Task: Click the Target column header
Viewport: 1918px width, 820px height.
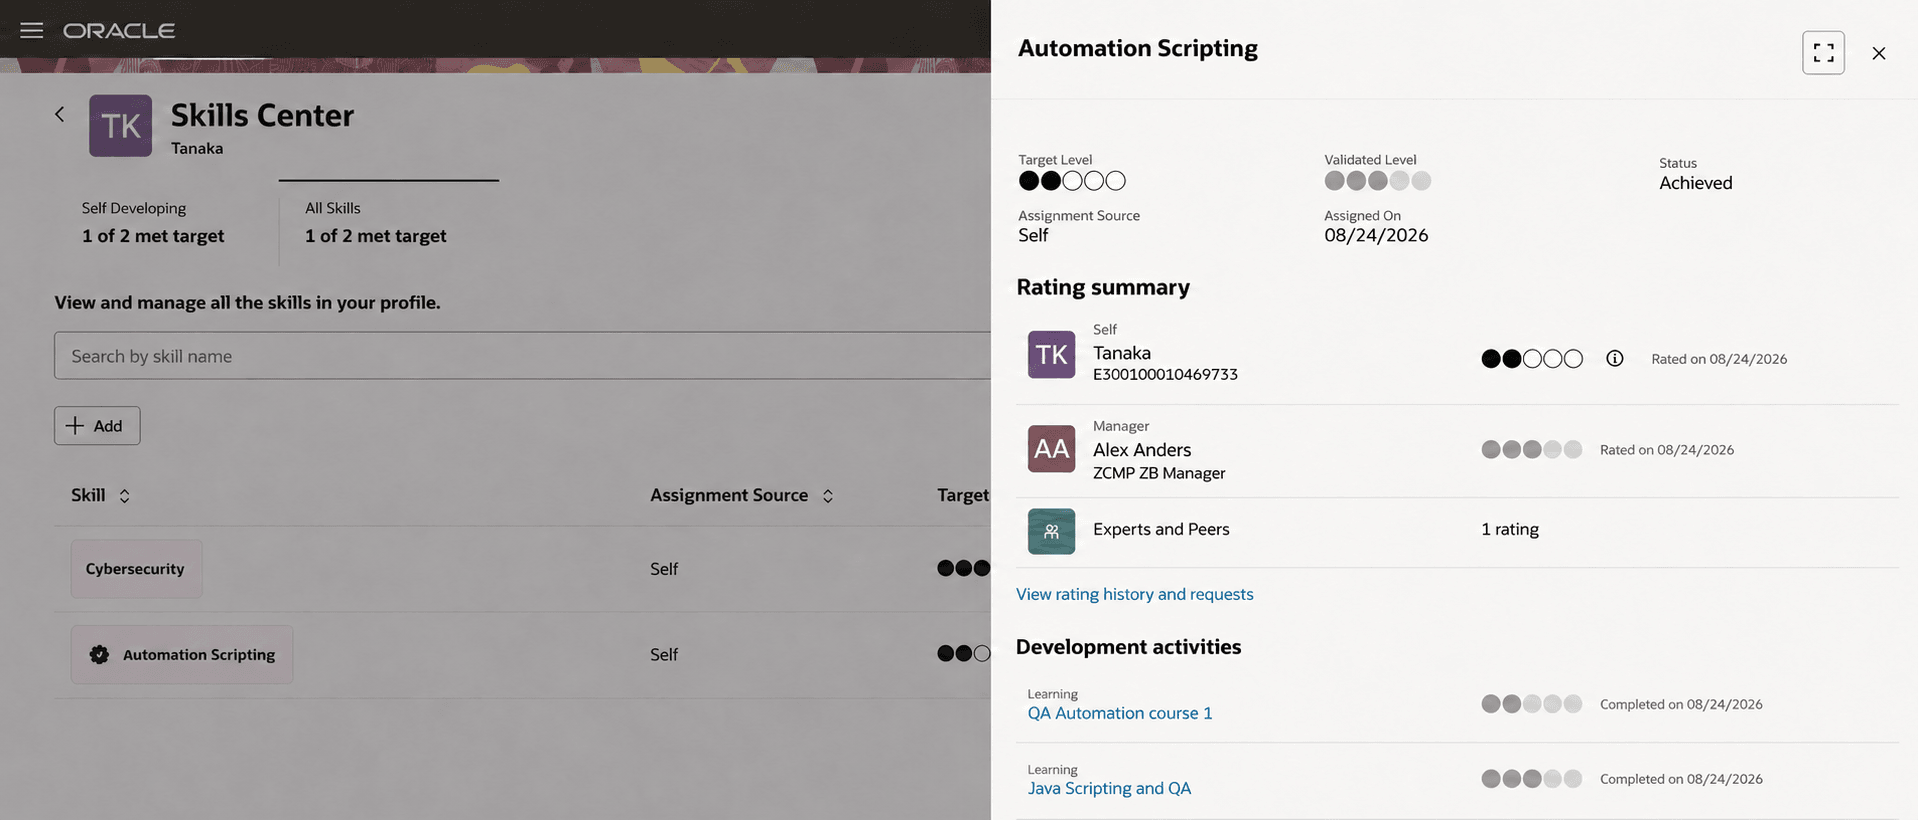Action: click(x=963, y=495)
